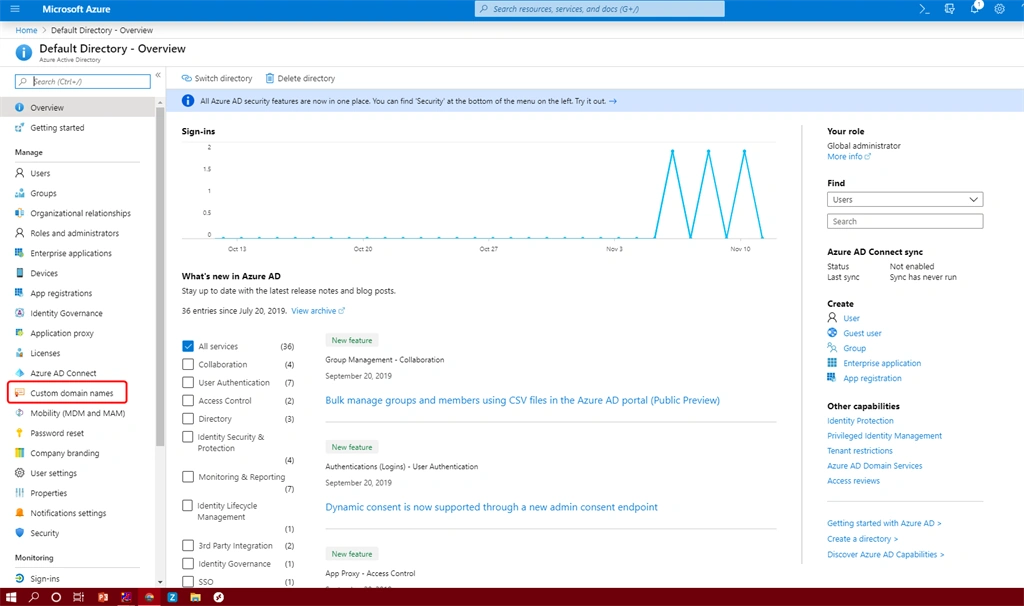Open Windows taskbar search
The width and height of the screenshot is (1024, 606).
[x=34, y=597]
